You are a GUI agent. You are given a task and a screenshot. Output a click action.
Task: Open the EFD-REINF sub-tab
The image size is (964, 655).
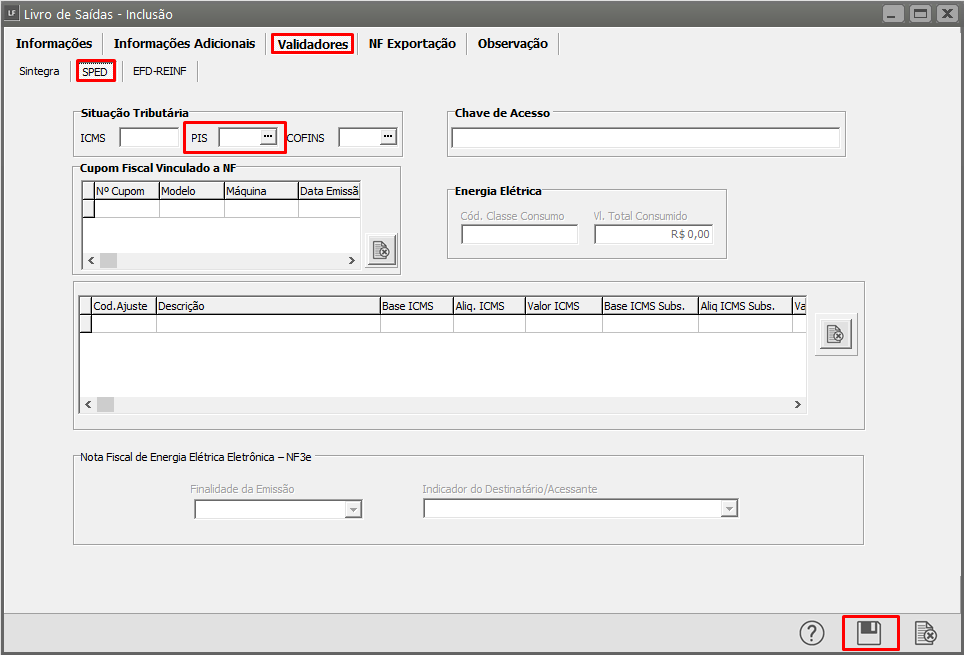[x=160, y=72]
